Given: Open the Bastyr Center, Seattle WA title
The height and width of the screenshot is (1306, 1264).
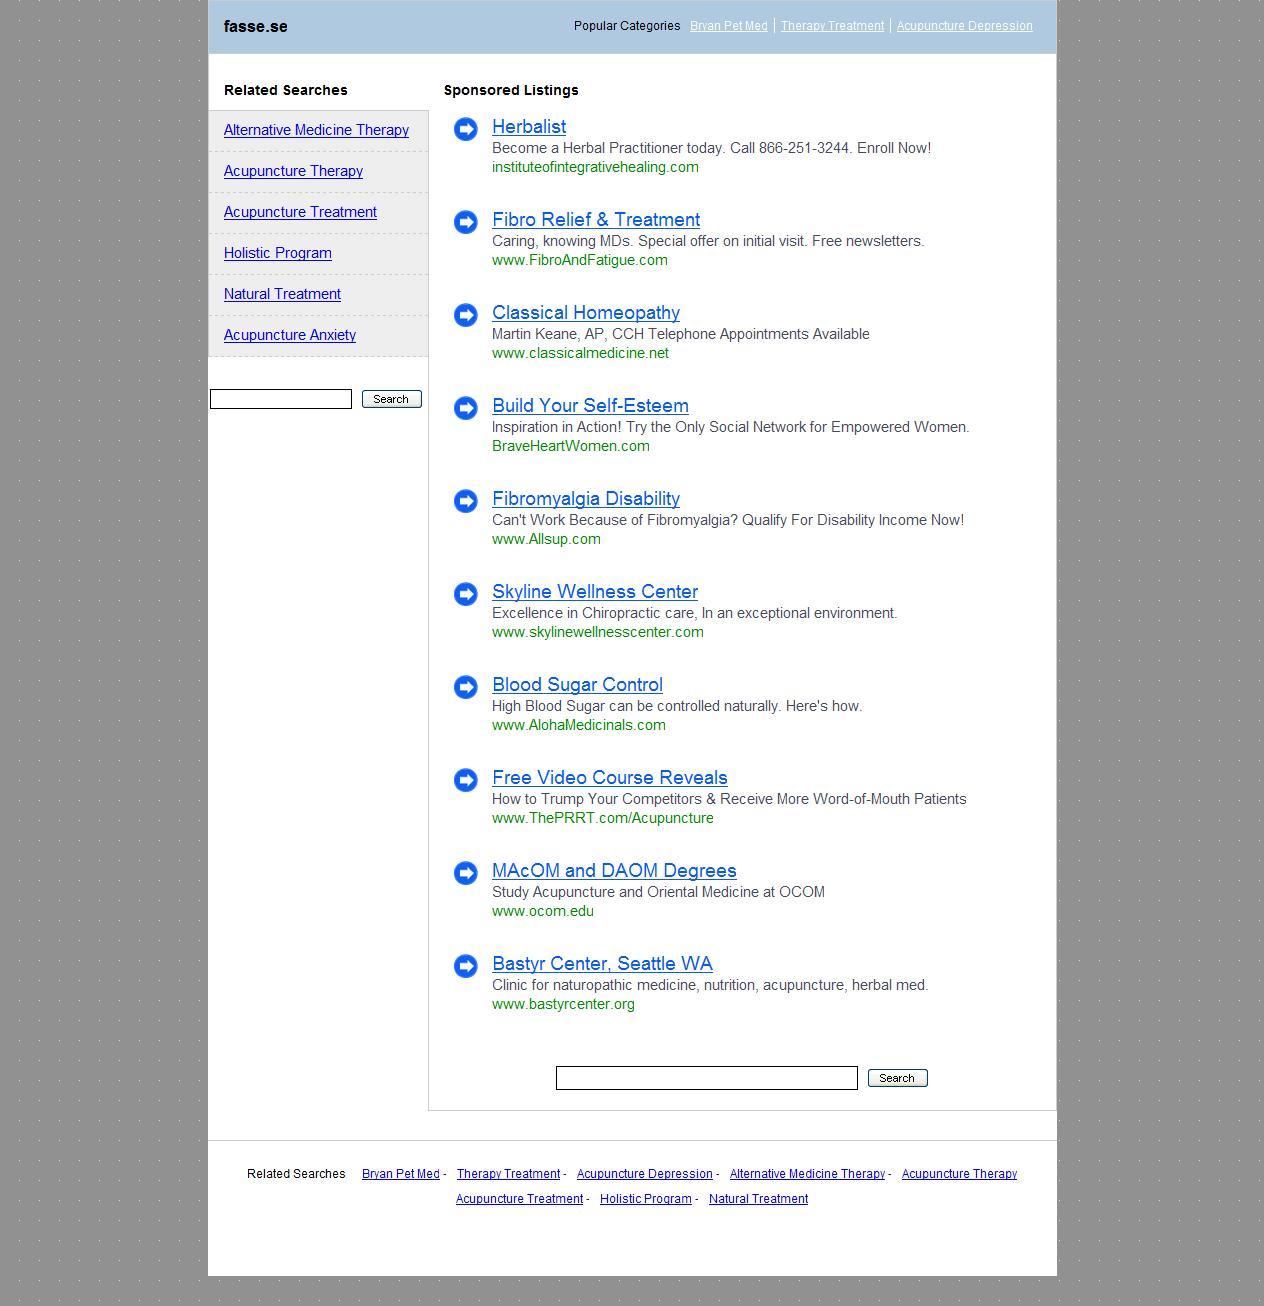Looking at the screenshot, I should 602,964.
